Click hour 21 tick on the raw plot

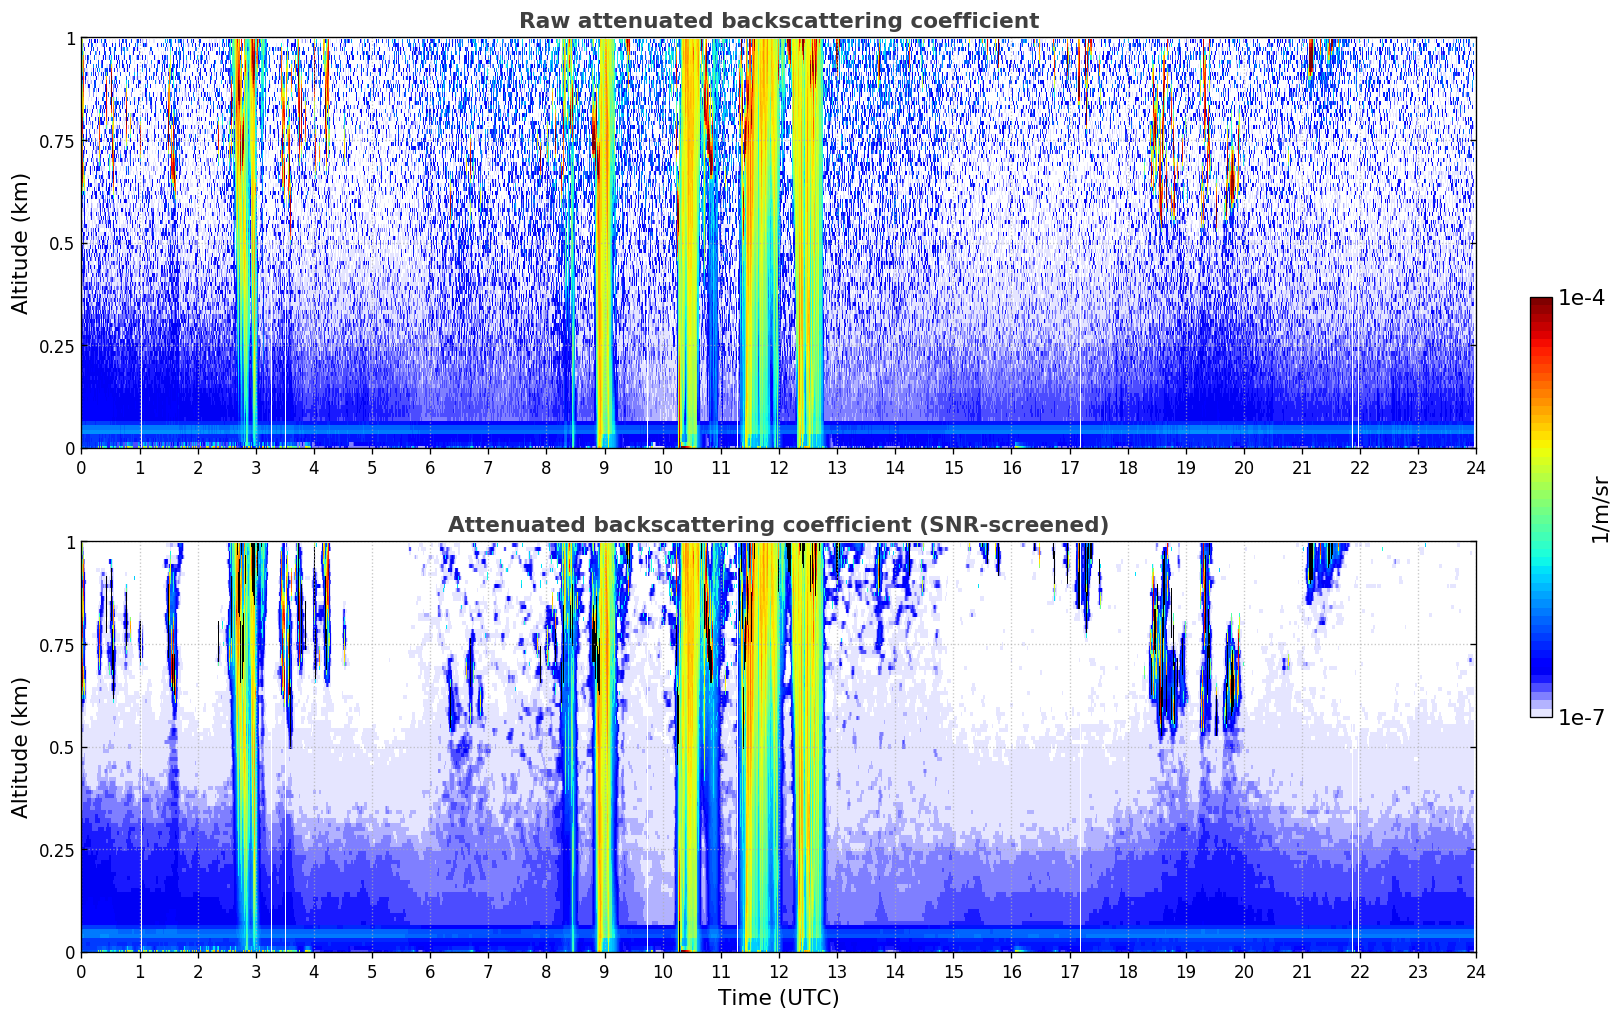click(x=1301, y=467)
